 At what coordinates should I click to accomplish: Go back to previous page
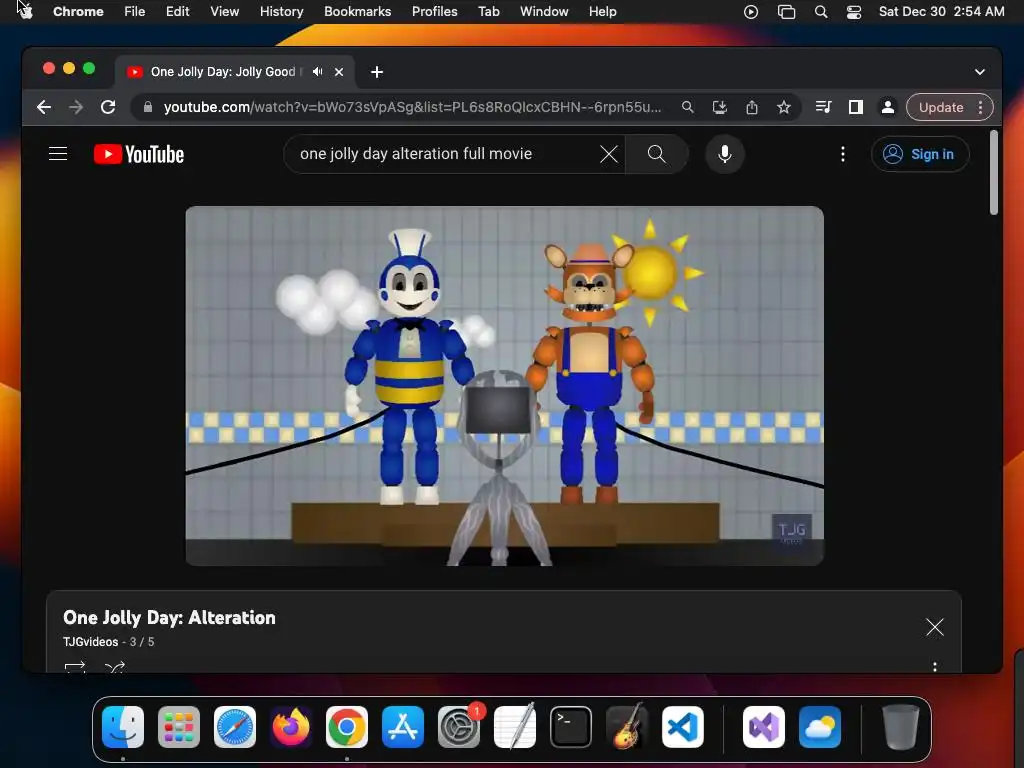point(44,107)
